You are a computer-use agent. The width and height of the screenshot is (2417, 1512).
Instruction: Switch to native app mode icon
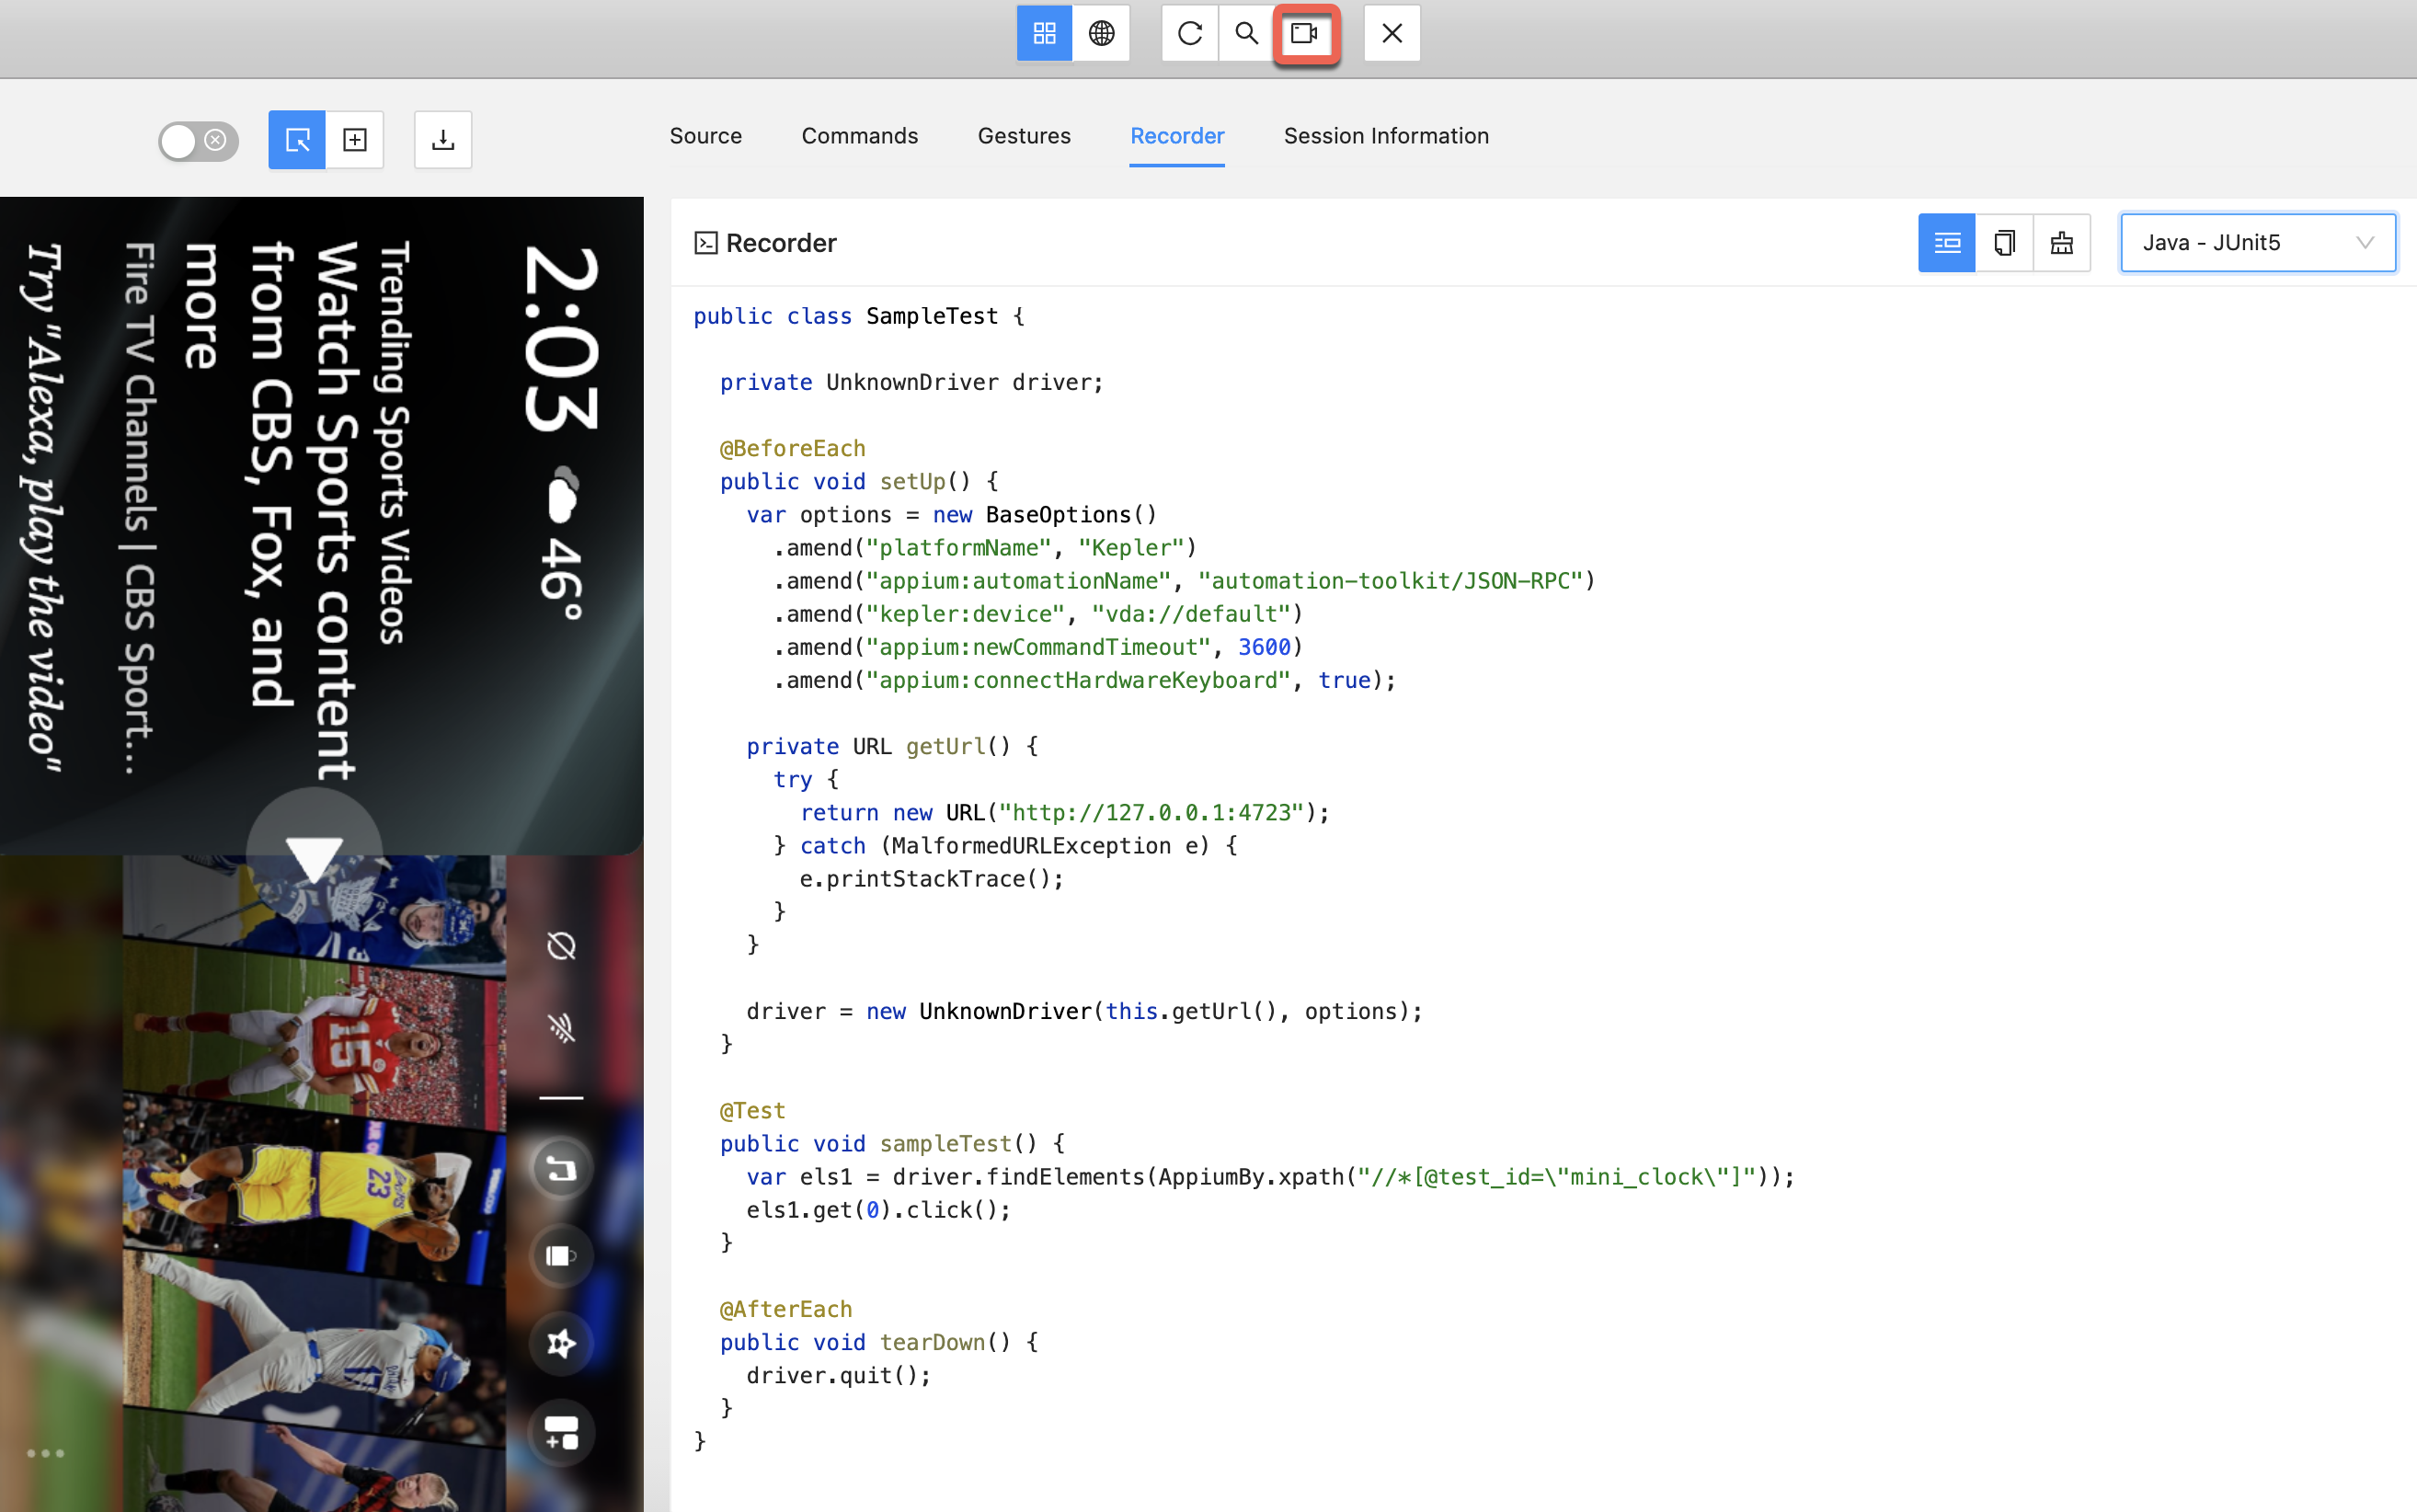click(x=1044, y=34)
